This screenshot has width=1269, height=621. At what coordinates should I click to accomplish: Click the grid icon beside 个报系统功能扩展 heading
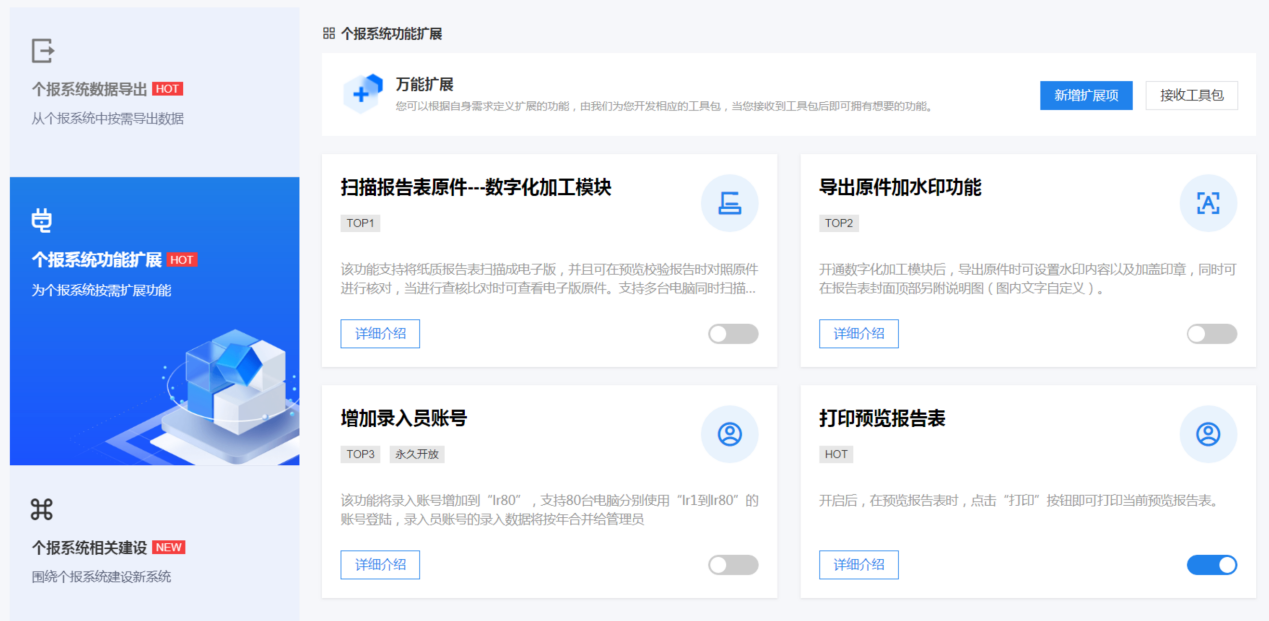pyautogui.click(x=329, y=34)
